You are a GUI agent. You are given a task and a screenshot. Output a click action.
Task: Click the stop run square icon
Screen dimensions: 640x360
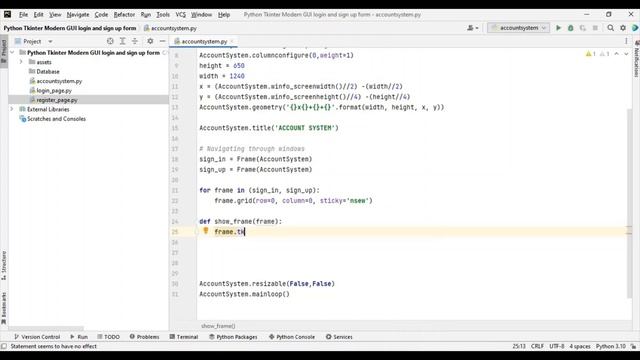pos(595,28)
